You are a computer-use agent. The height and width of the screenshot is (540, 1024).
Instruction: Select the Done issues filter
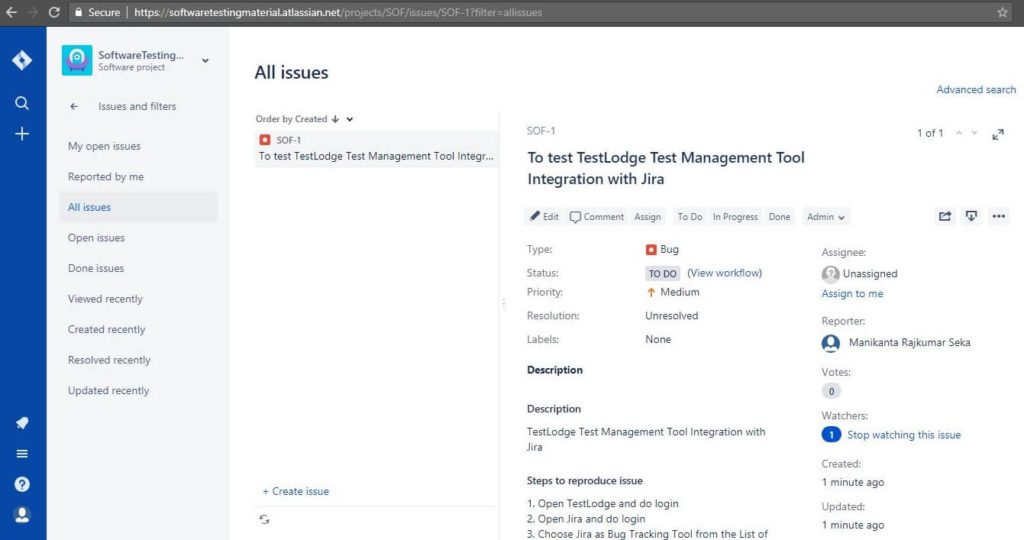(x=96, y=268)
